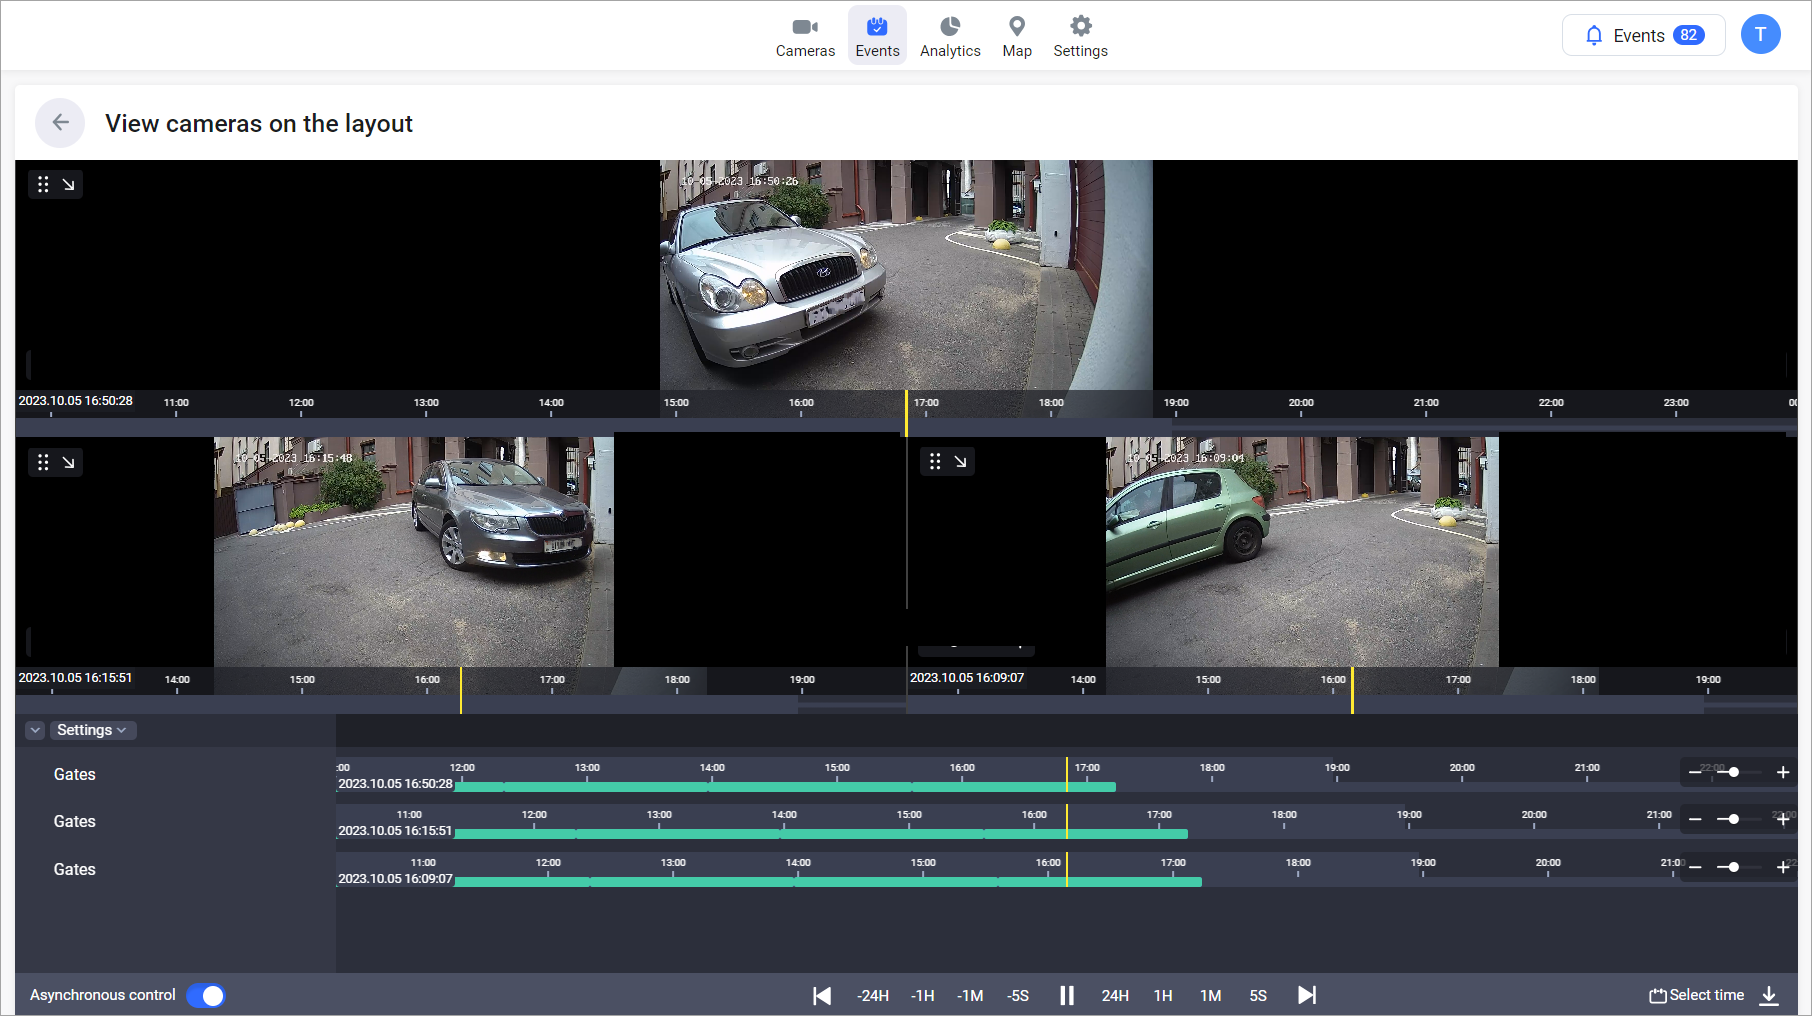Click resize arrow on bottom-right camera tile
Image resolution: width=1812 pixels, height=1016 pixels.
(x=960, y=461)
